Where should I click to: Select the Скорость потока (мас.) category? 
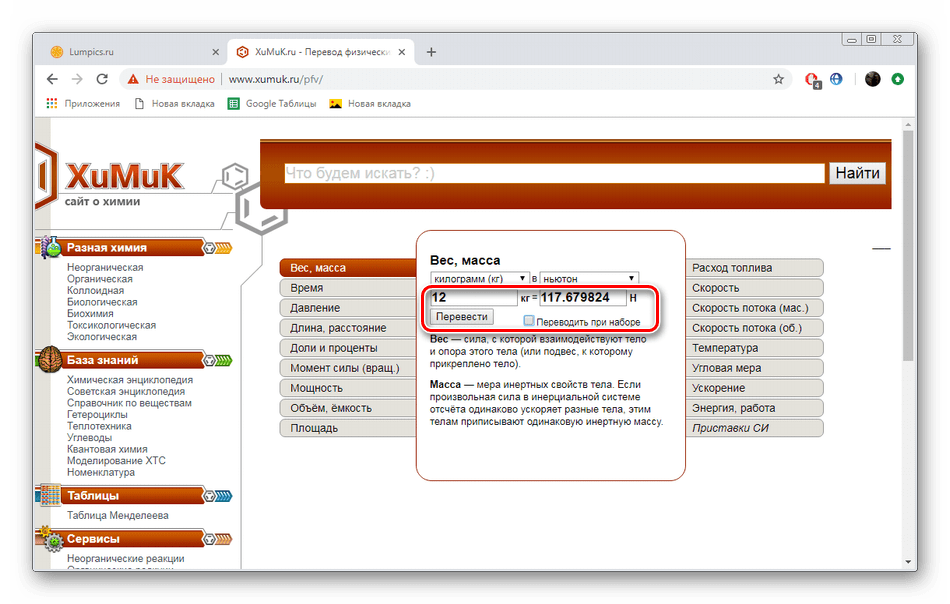(x=754, y=308)
